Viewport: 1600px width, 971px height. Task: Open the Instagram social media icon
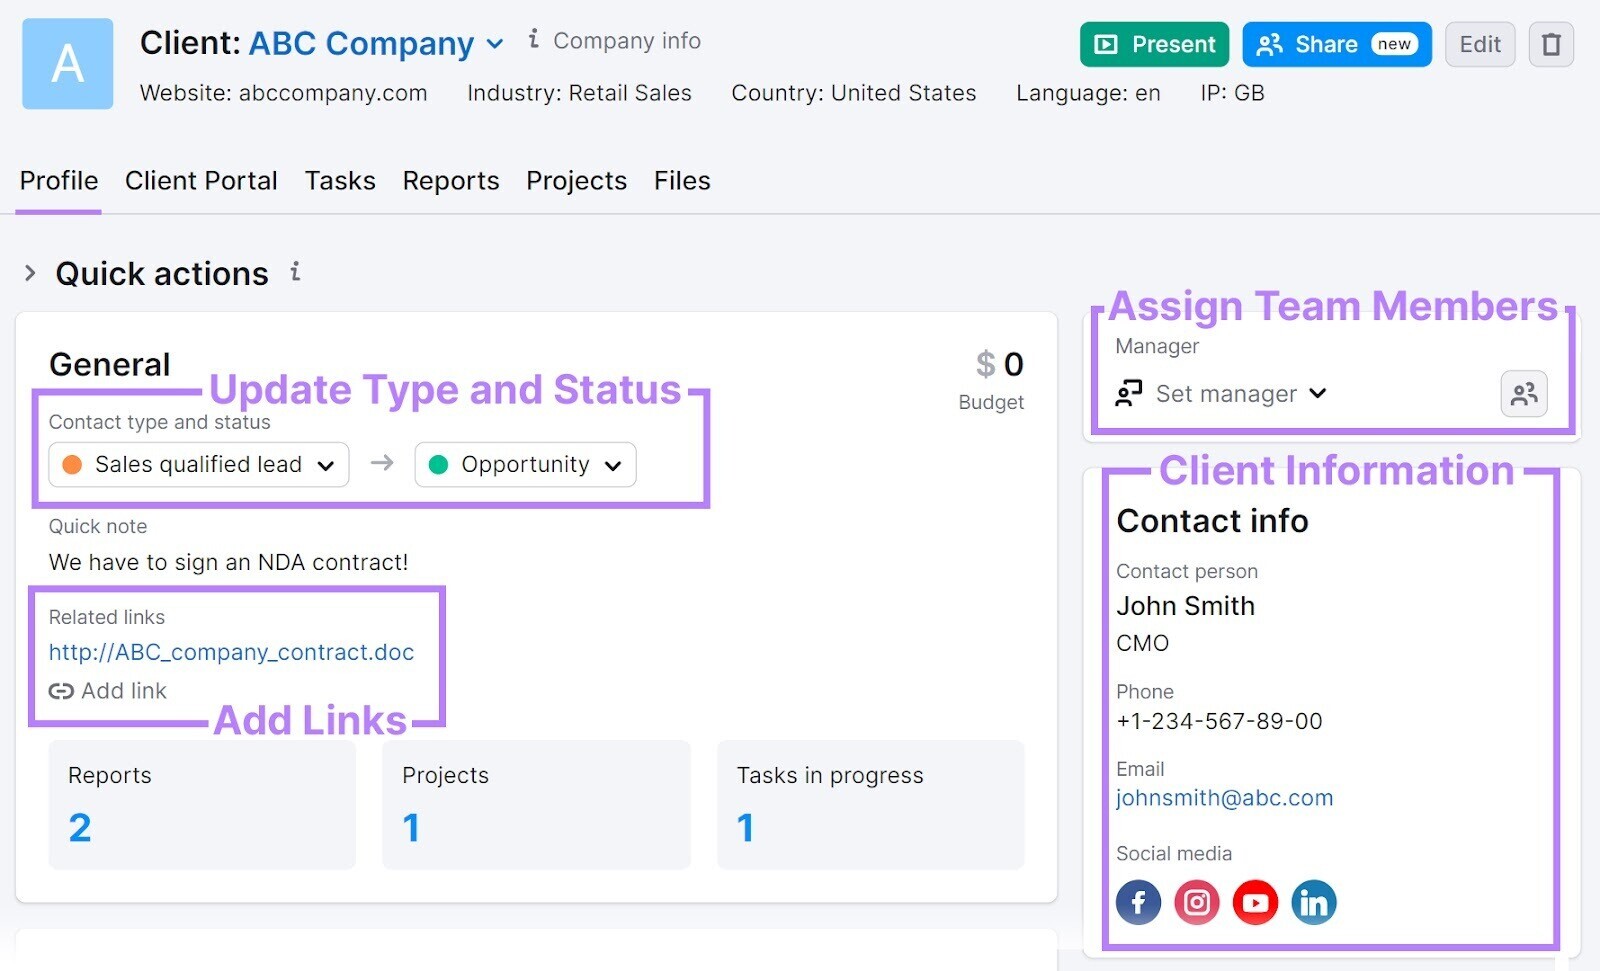[1196, 903]
